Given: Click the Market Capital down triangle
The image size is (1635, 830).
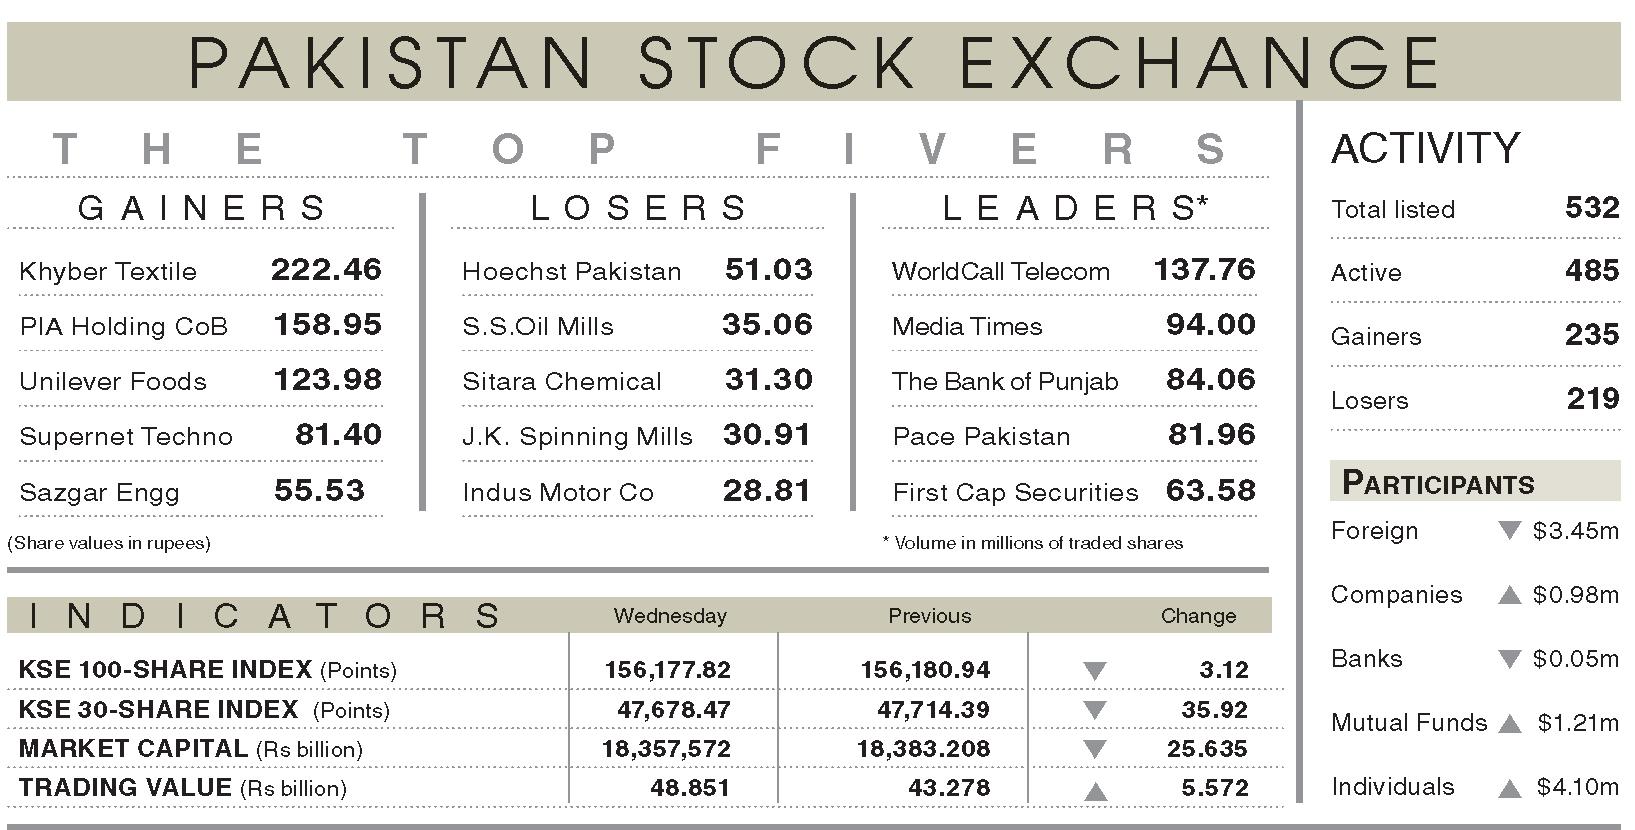Looking at the screenshot, I should tap(1095, 749).
